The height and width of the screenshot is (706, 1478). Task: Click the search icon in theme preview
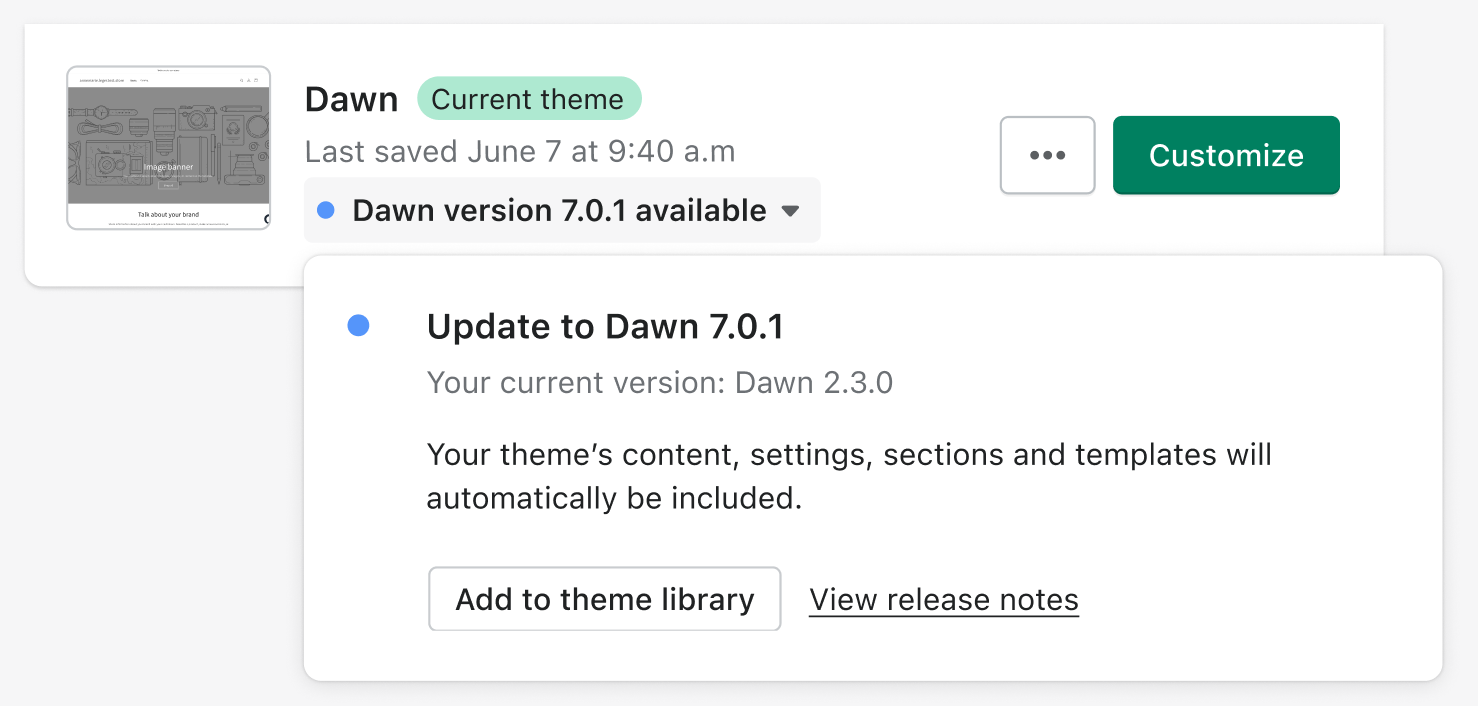coord(242,80)
